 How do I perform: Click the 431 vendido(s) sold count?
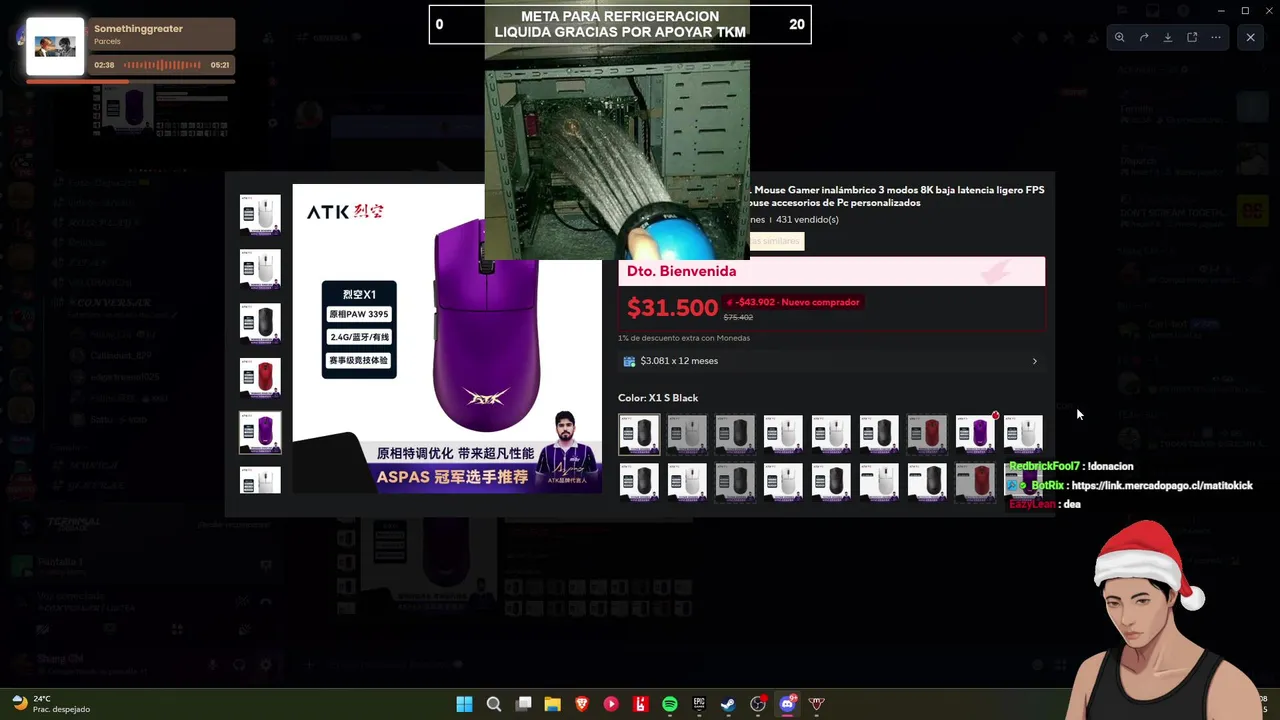click(x=807, y=220)
